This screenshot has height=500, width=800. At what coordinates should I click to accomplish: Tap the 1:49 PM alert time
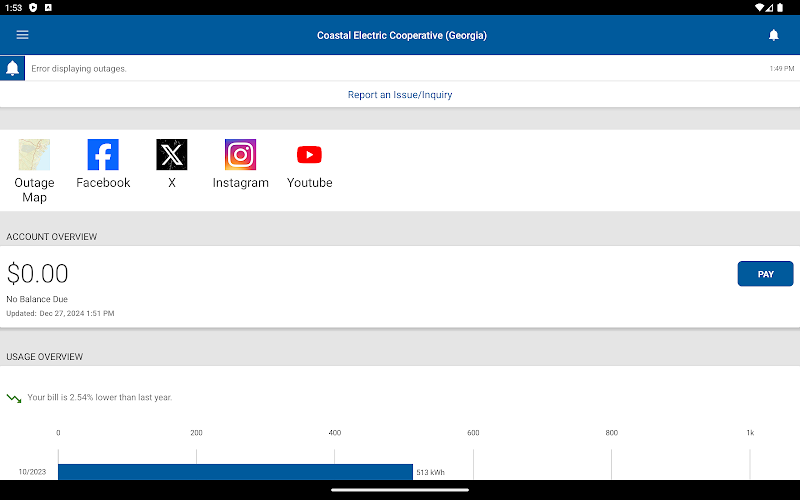click(782, 68)
